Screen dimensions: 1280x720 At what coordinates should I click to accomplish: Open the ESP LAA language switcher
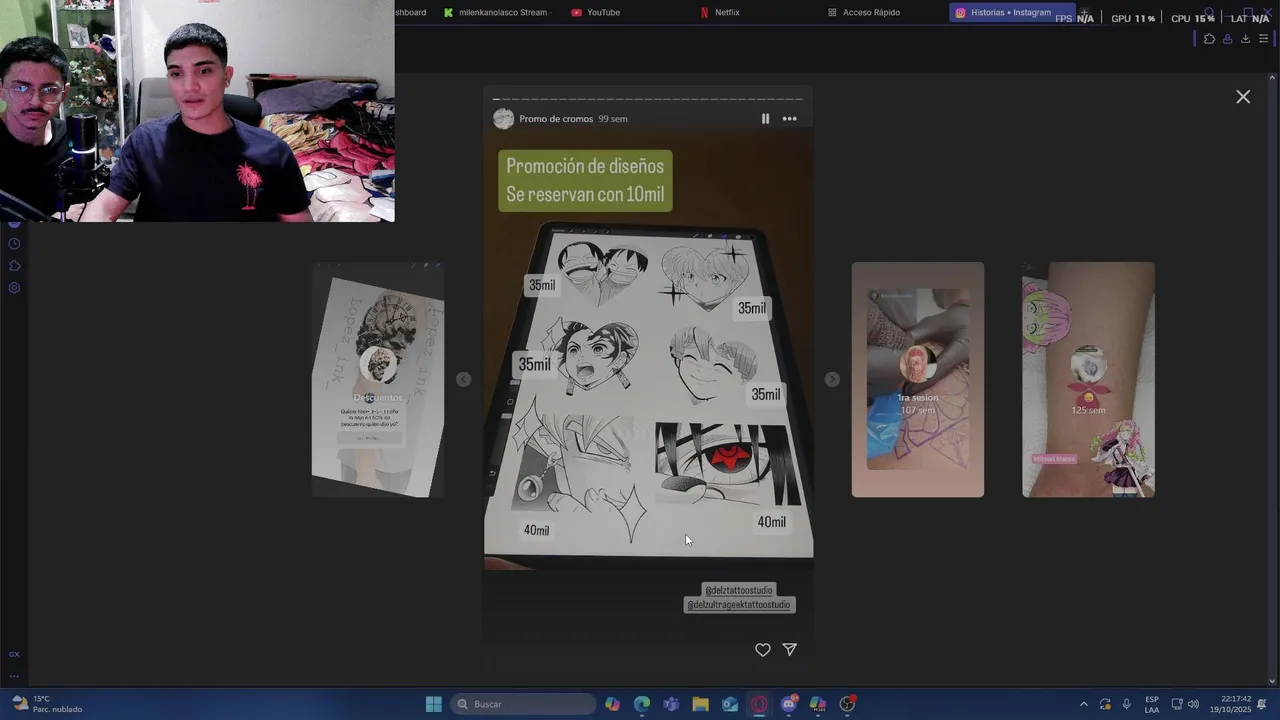click(x=1152, y=704)
